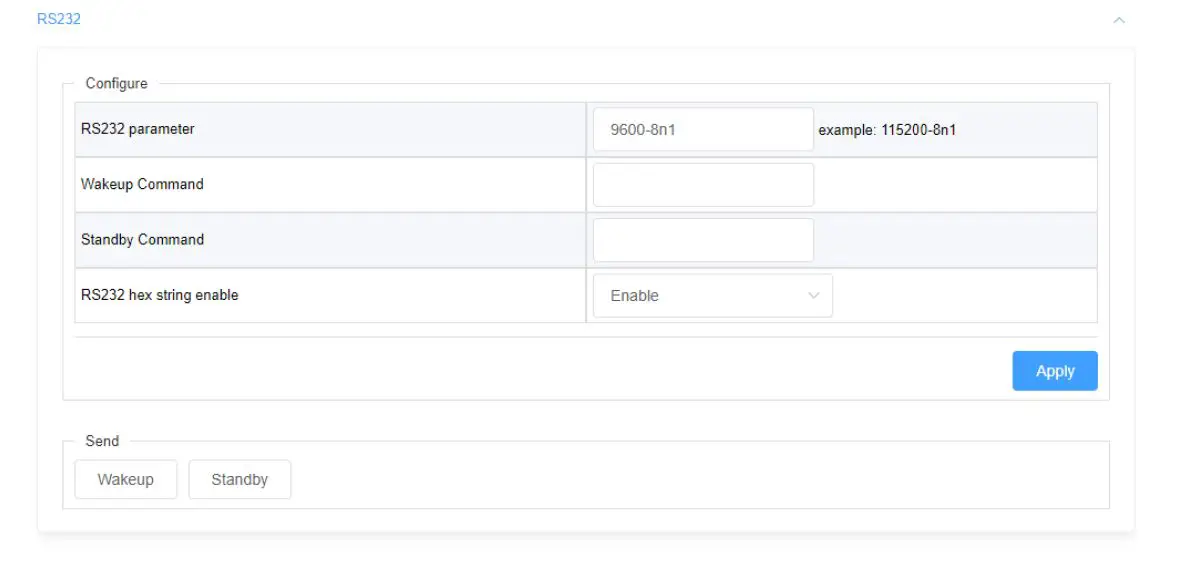Click the Standby Command text box
Screen dimensions: 1178x573
coord(703,240)
